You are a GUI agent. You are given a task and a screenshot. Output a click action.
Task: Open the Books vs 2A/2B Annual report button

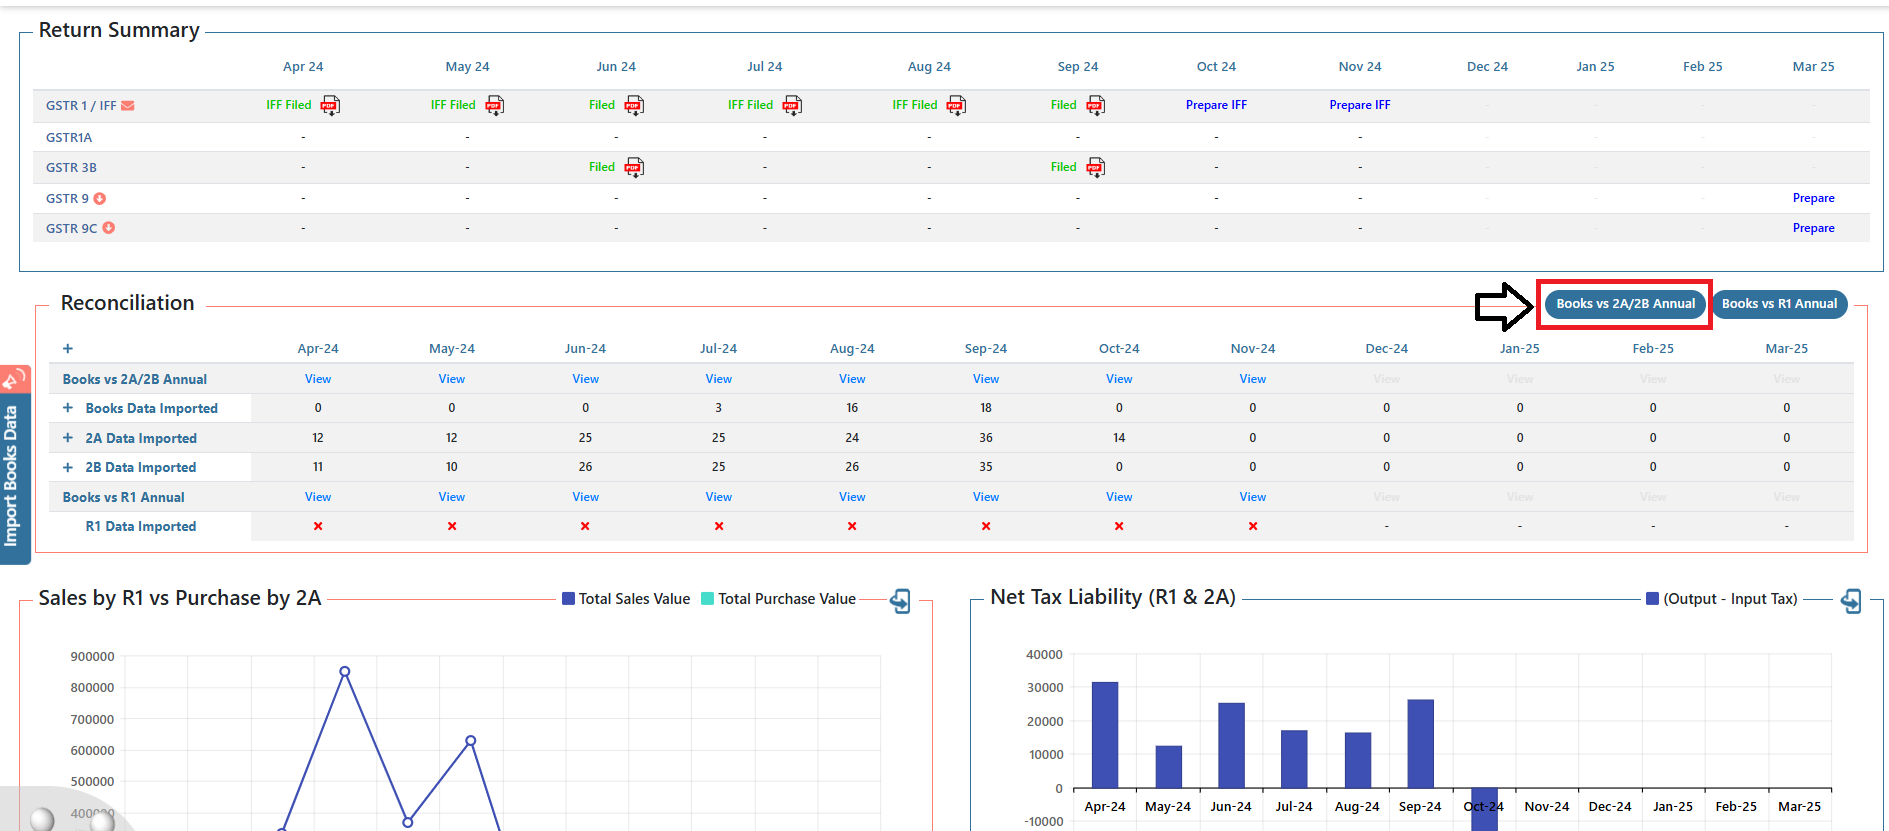click(x=1625, y=304)
